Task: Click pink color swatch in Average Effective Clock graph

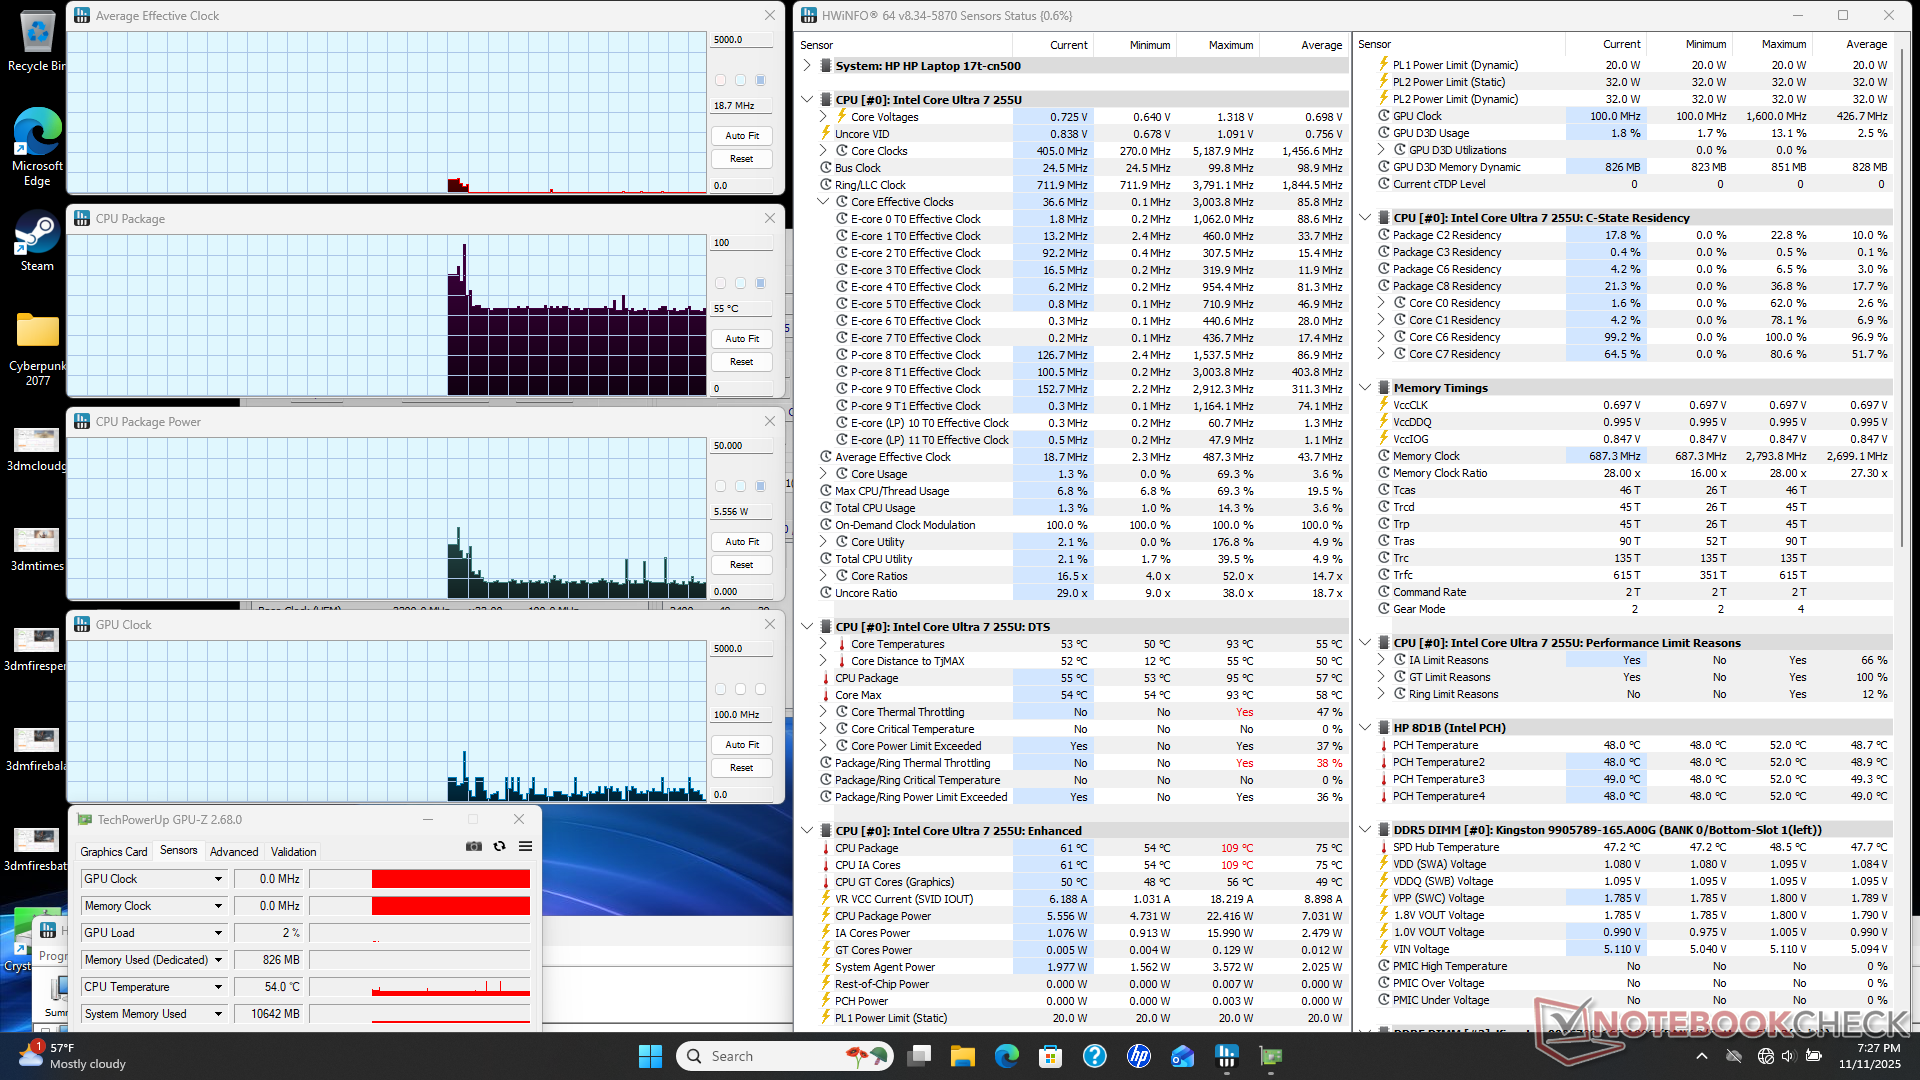Action: coord(720,80)
